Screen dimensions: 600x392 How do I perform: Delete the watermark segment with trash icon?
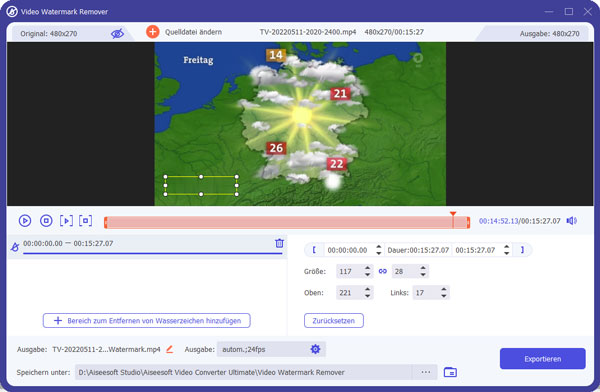coord(280,243)
